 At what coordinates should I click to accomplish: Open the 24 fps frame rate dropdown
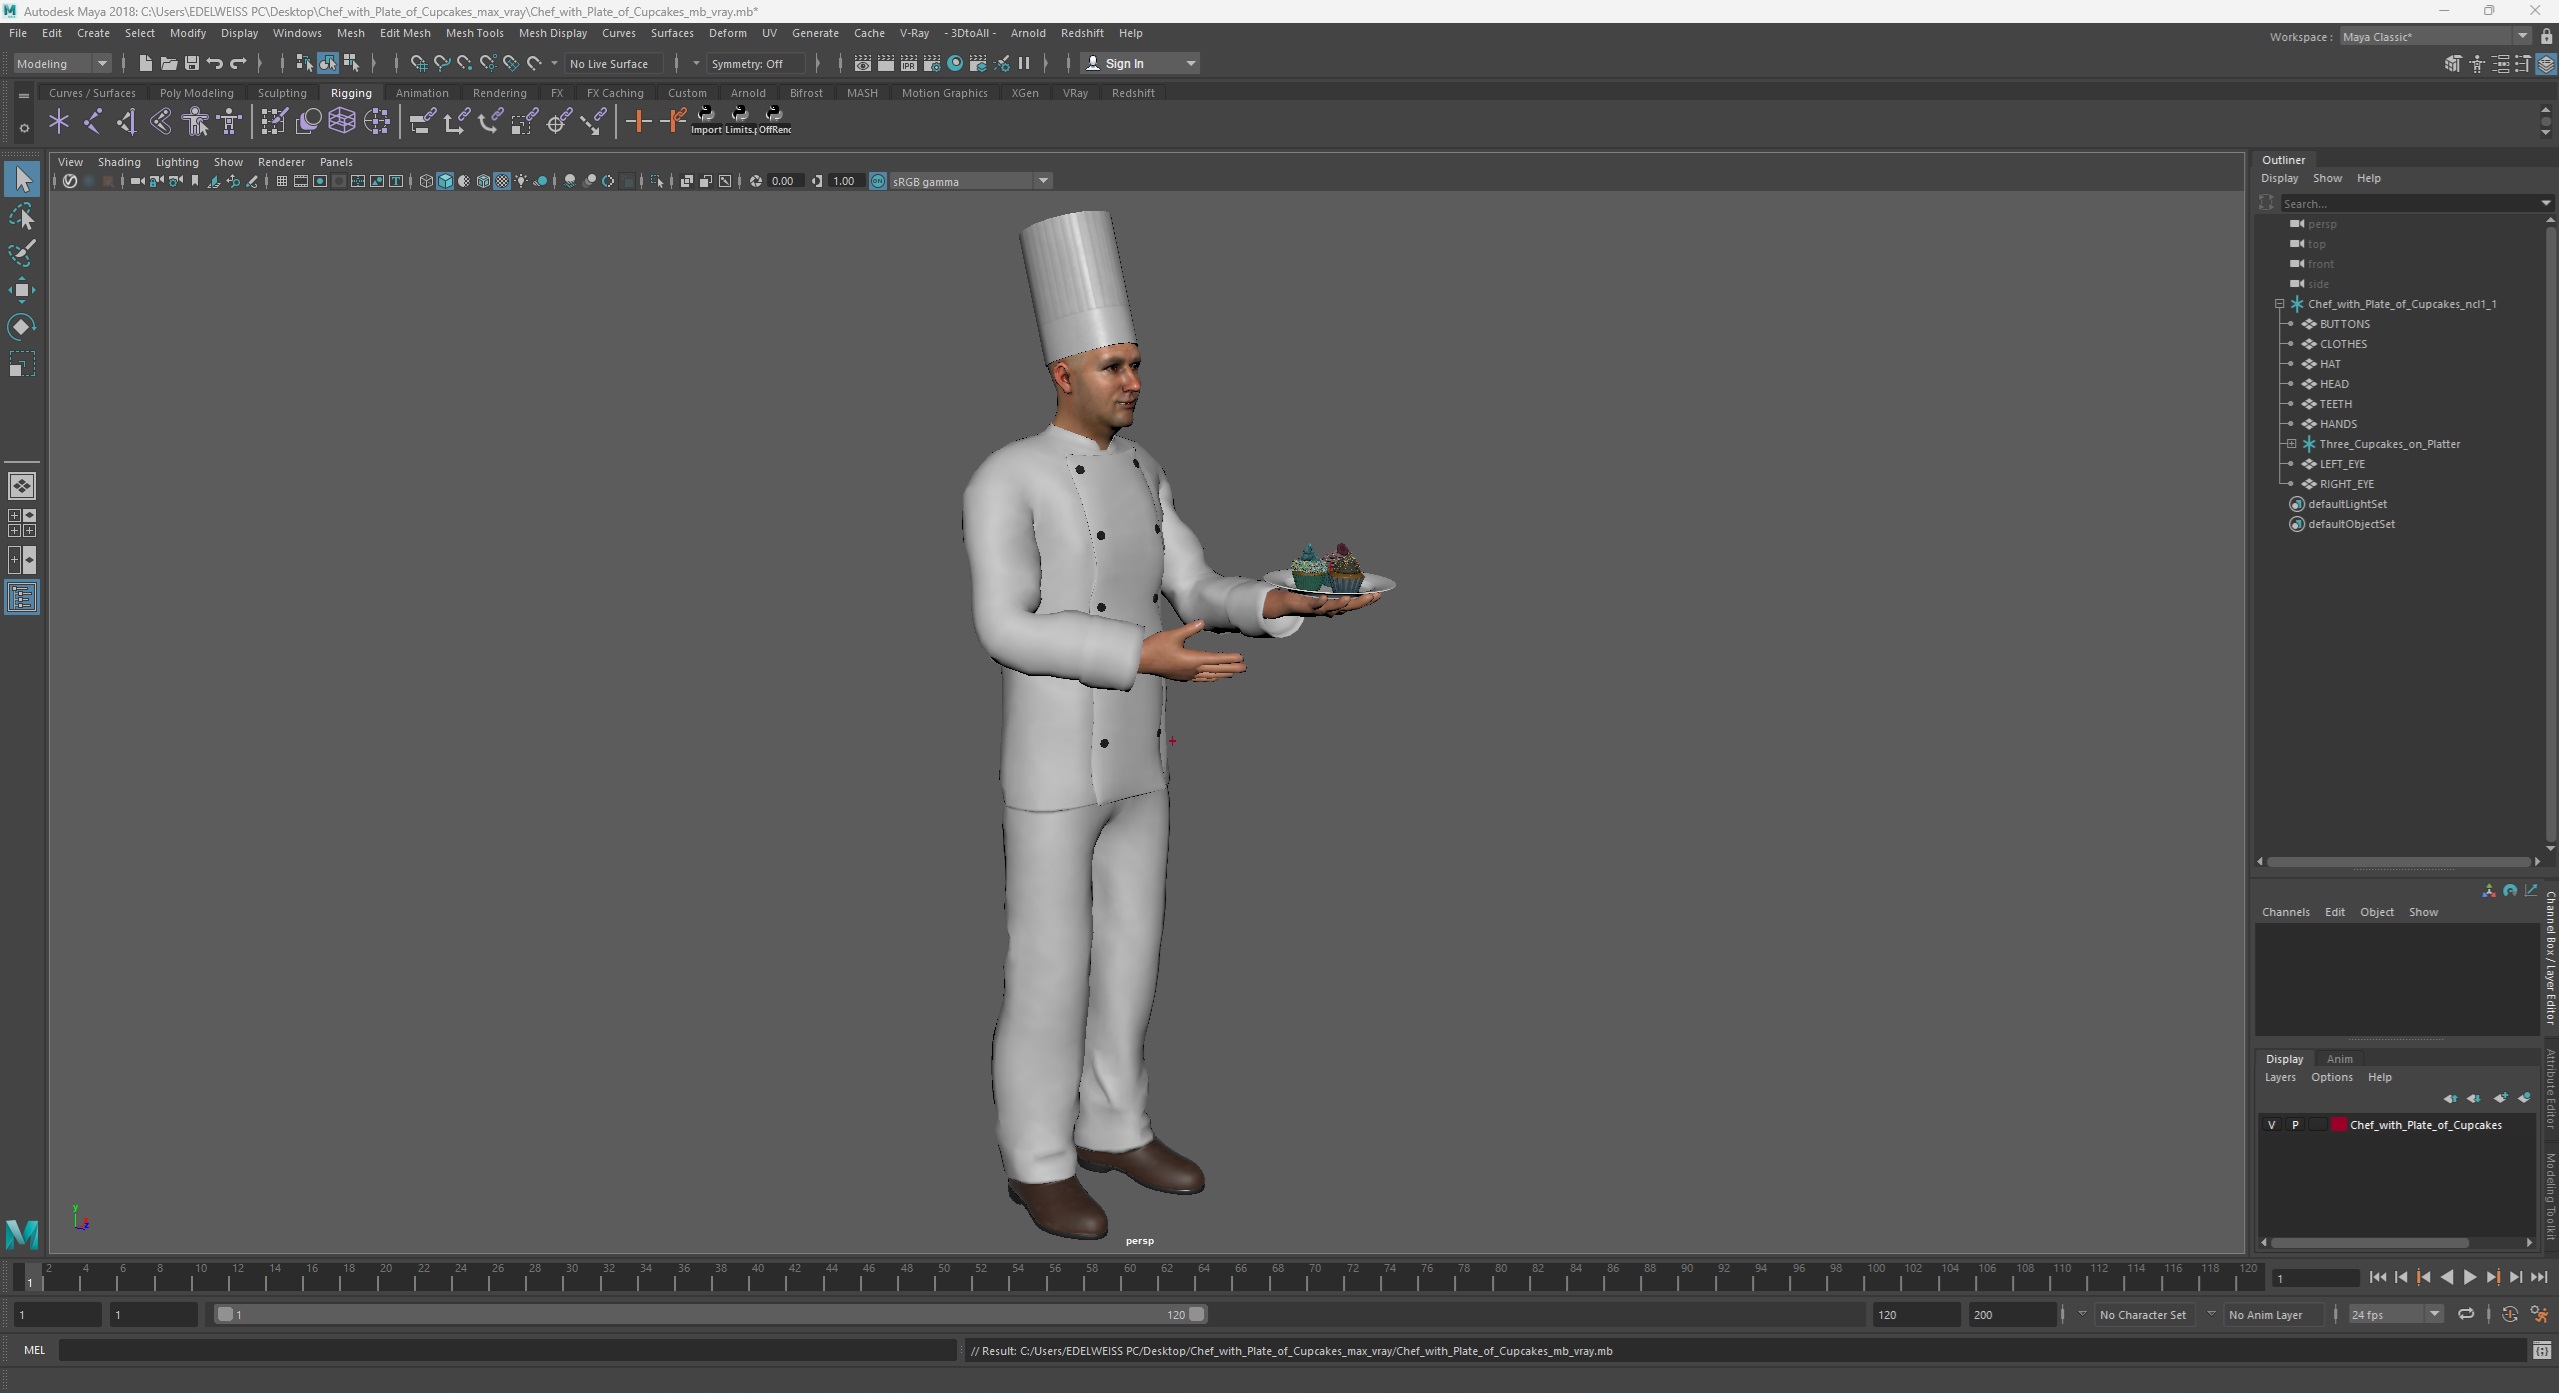click(2396, 1314)
